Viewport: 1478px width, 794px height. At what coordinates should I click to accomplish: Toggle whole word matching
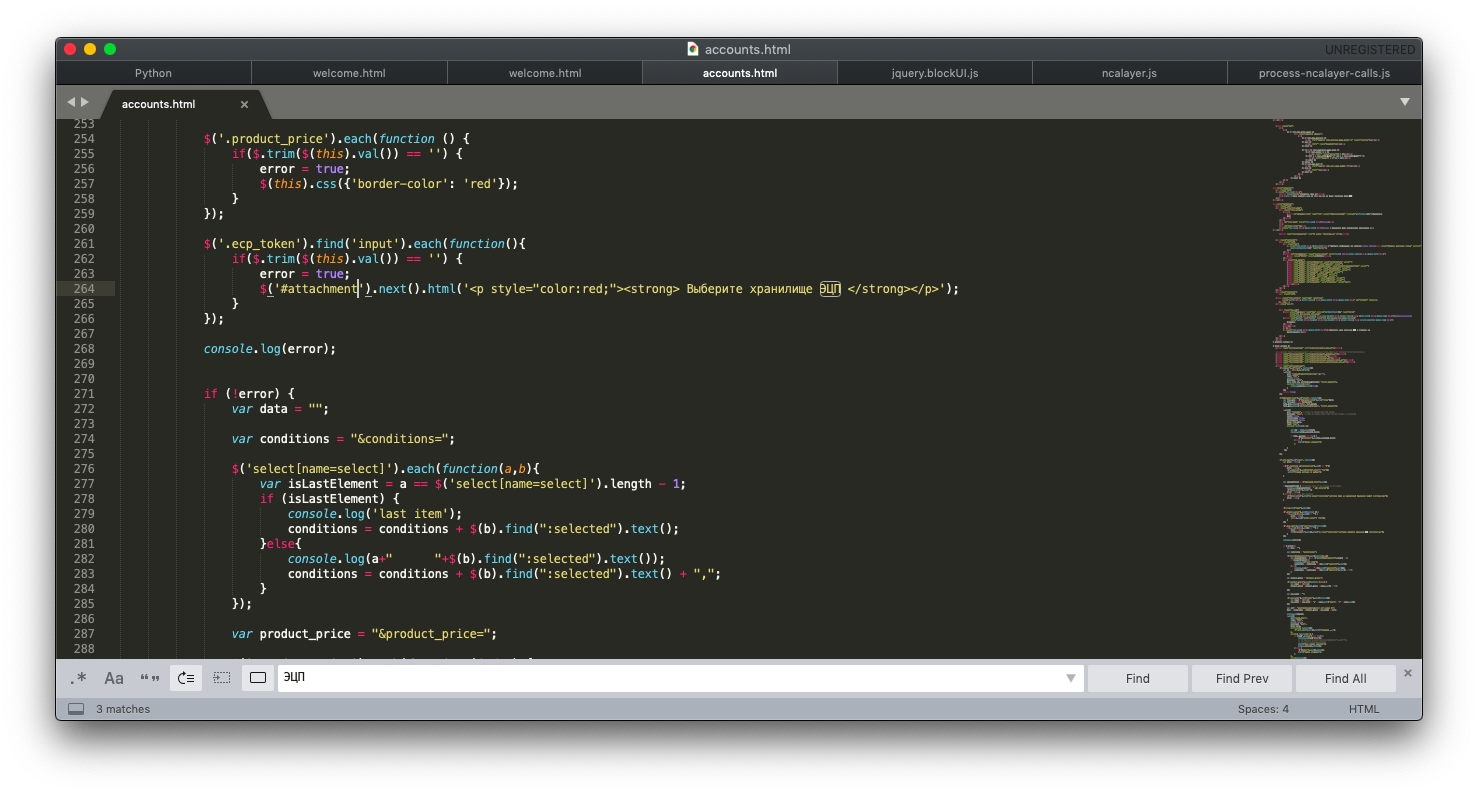coord(150,678)
